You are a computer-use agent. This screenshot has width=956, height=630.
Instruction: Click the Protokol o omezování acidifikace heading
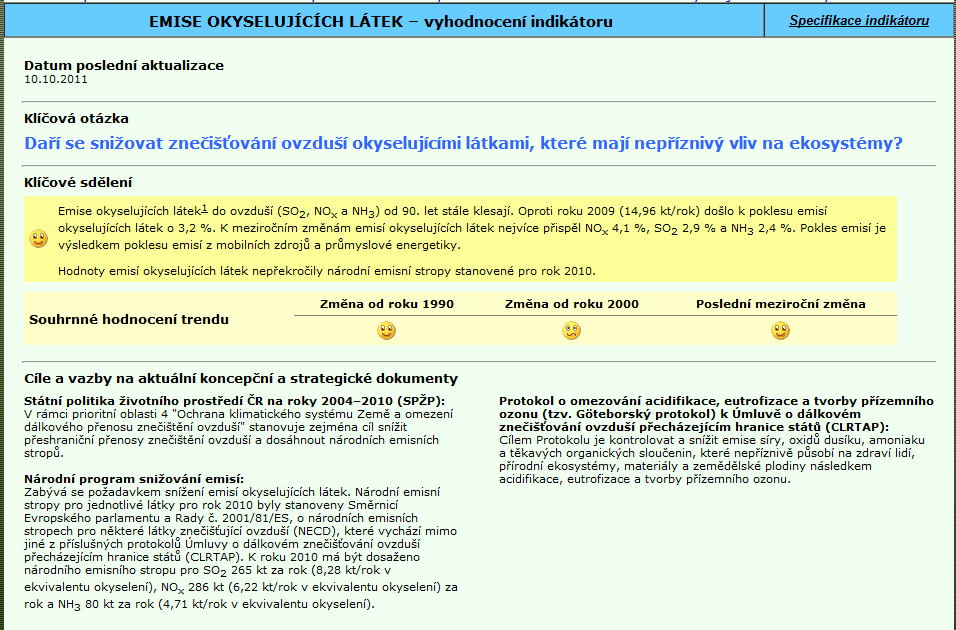click(716, 413)
